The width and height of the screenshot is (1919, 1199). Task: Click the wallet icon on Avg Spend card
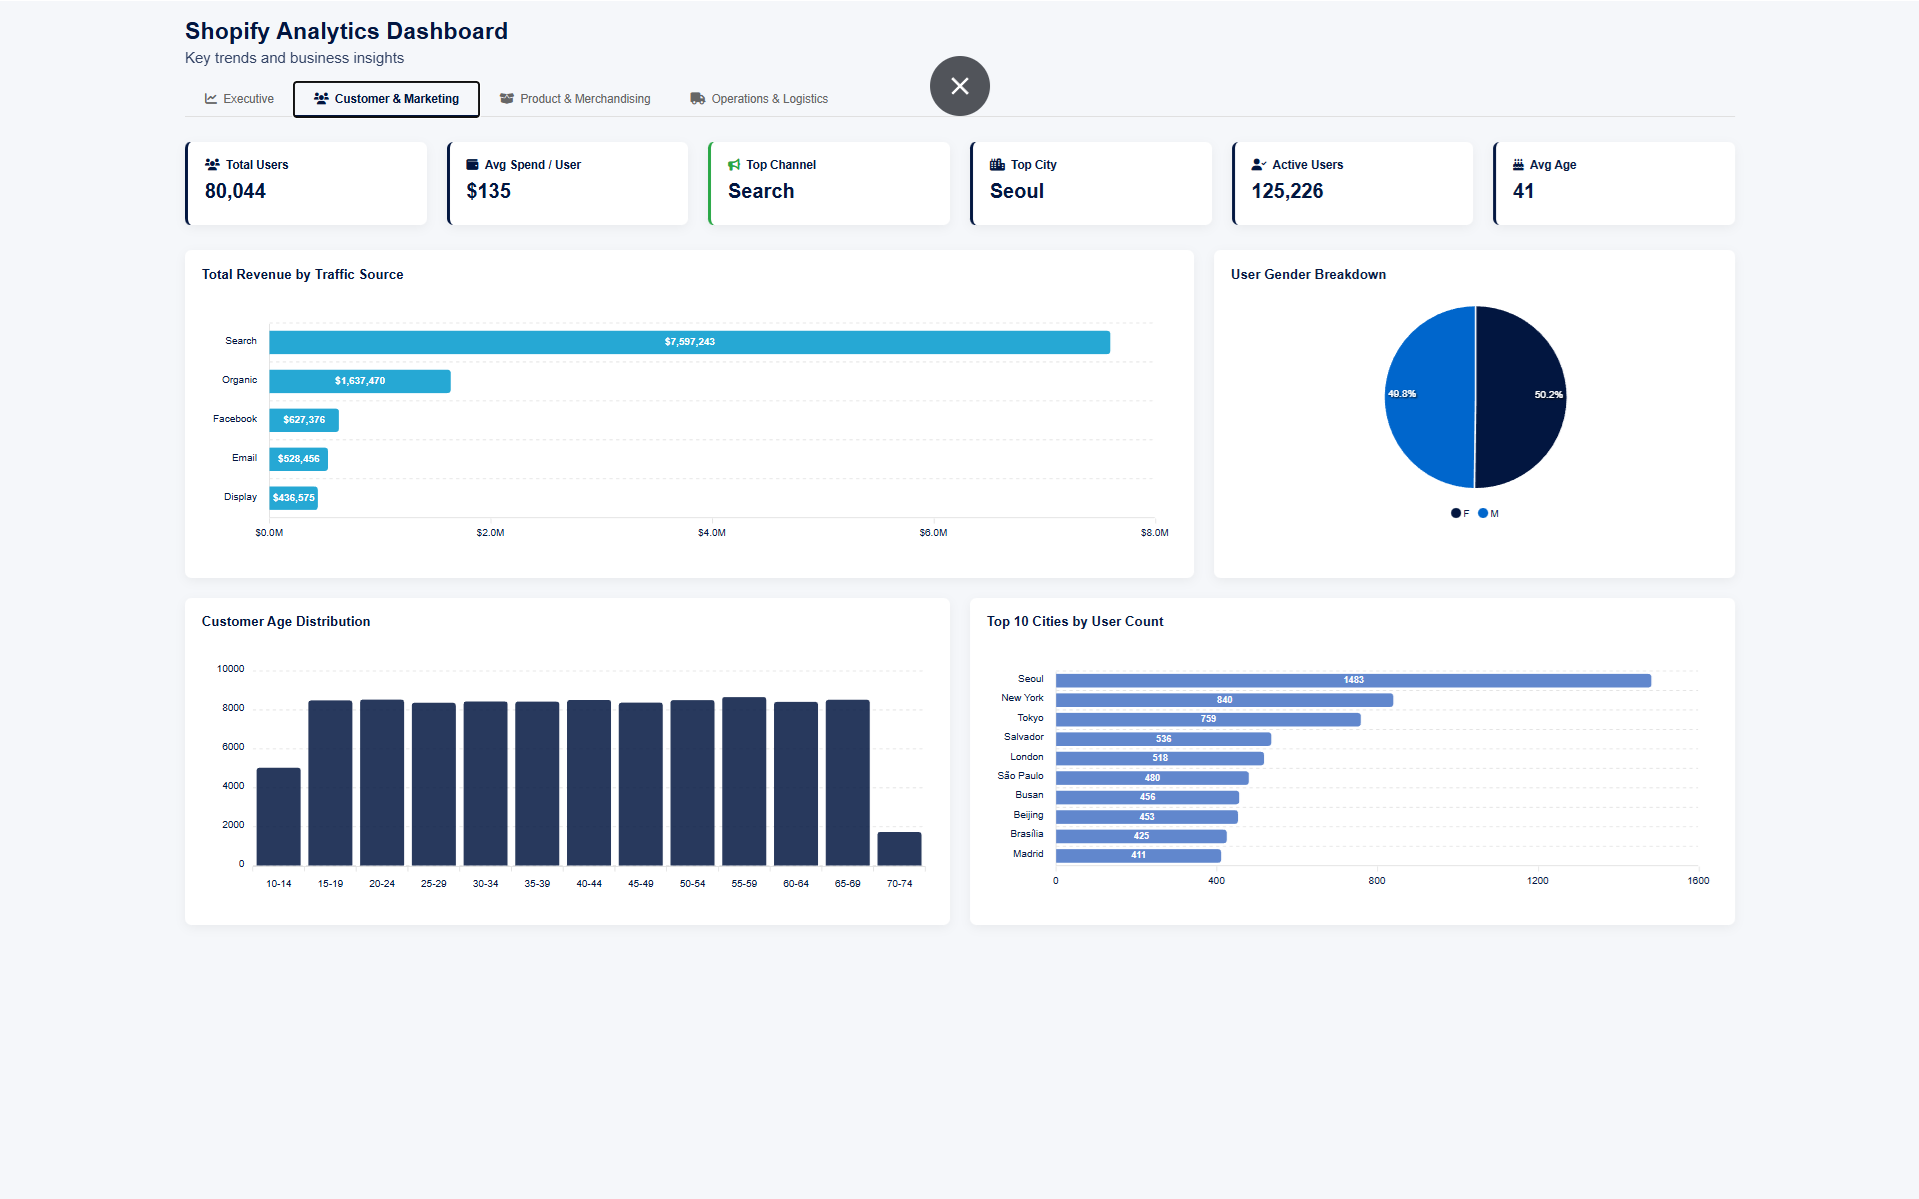point(472,164)
